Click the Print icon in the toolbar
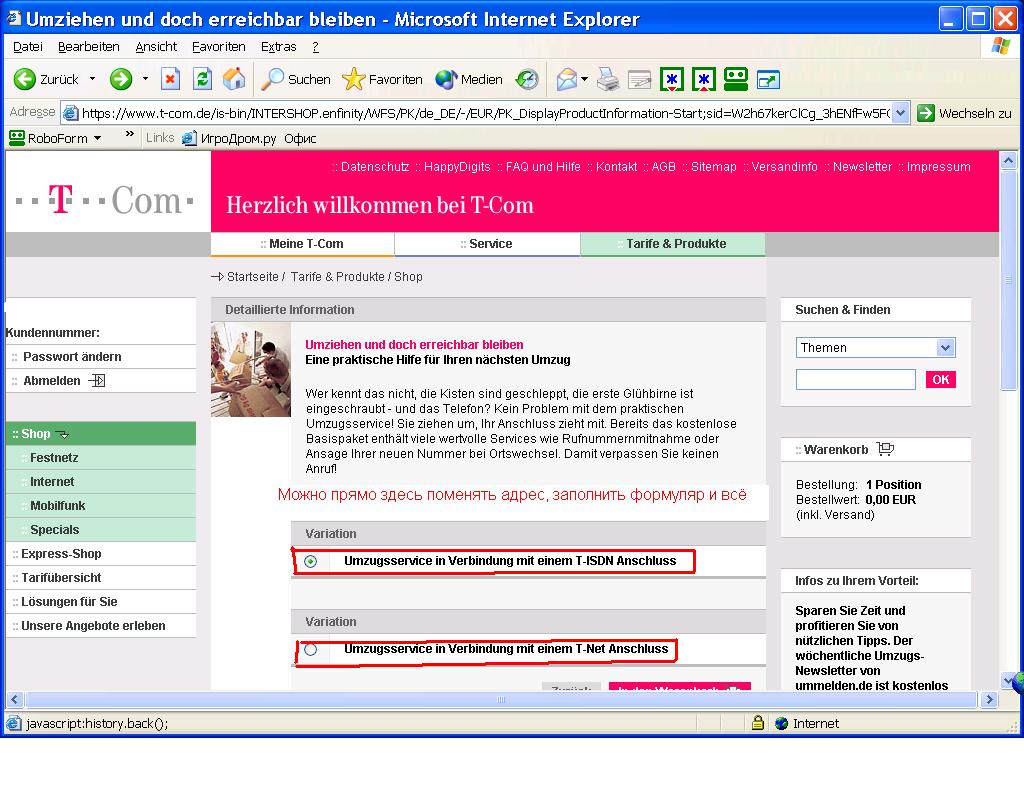Screen dimensions: 1024x799 pos(608,79)
